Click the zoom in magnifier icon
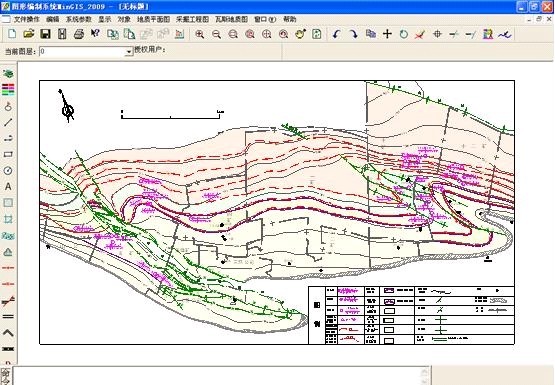The width and height of the screenshot is (555, 385). point(200,34)
